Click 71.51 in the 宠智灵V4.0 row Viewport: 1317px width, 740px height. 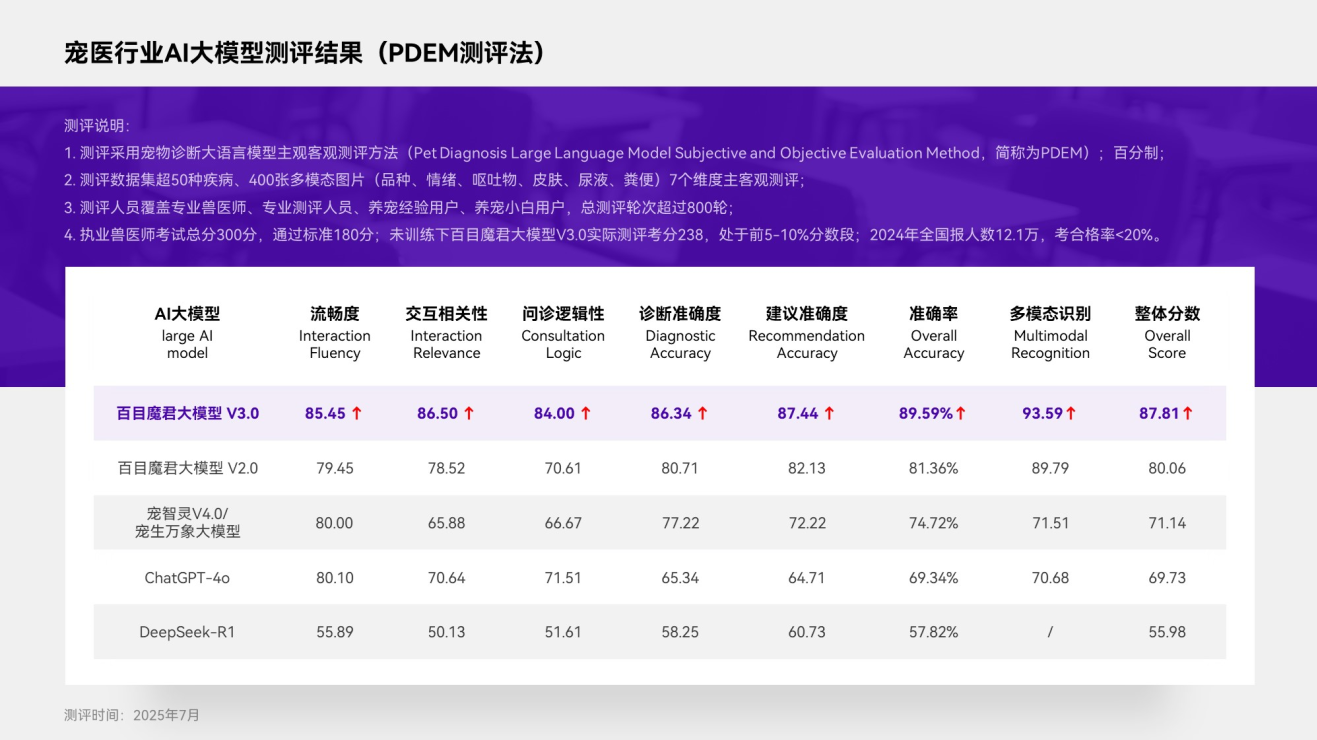(1050, 523)
